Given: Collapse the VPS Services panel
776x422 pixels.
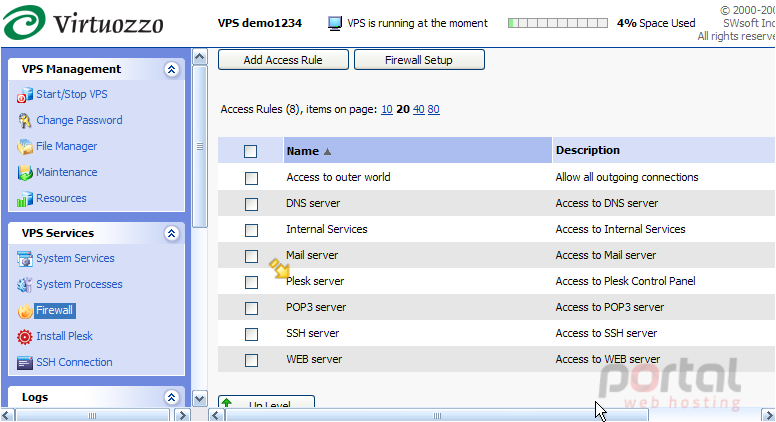Looking at the screenshot, I should pyautogui.click(x=171, y=233).
